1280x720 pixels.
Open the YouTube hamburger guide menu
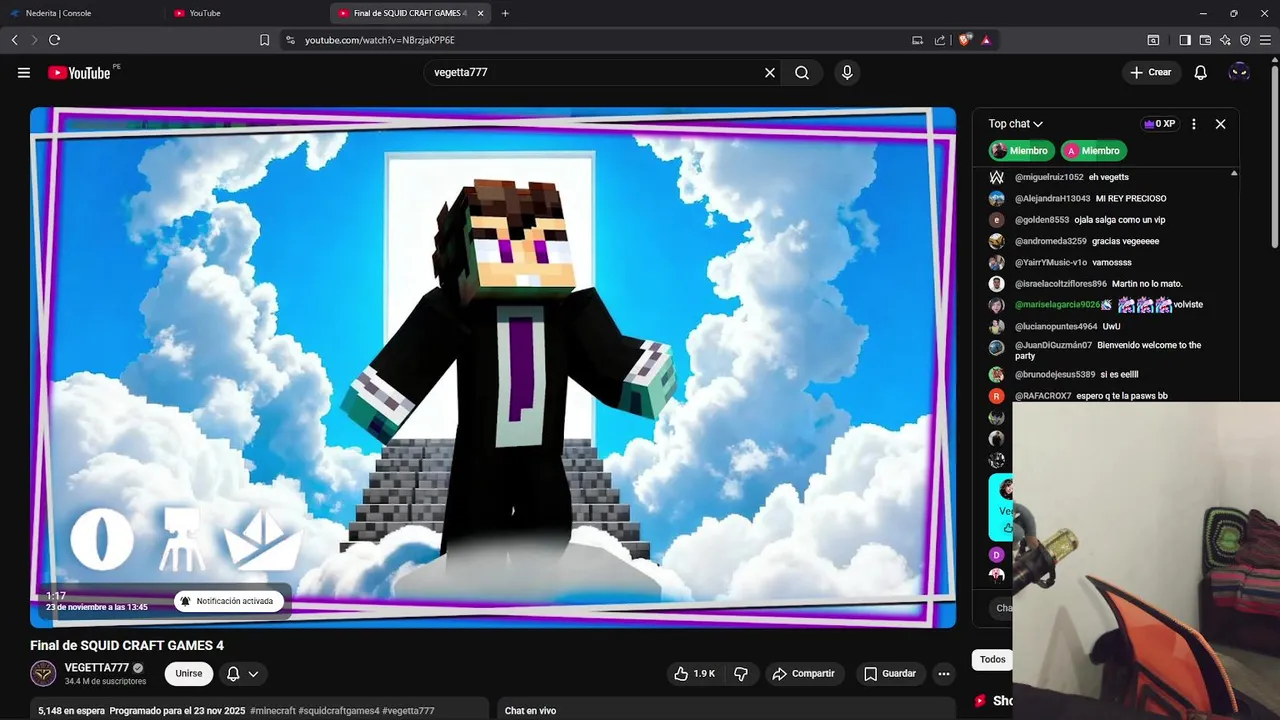pyautogui.click(x=24, y=72)
